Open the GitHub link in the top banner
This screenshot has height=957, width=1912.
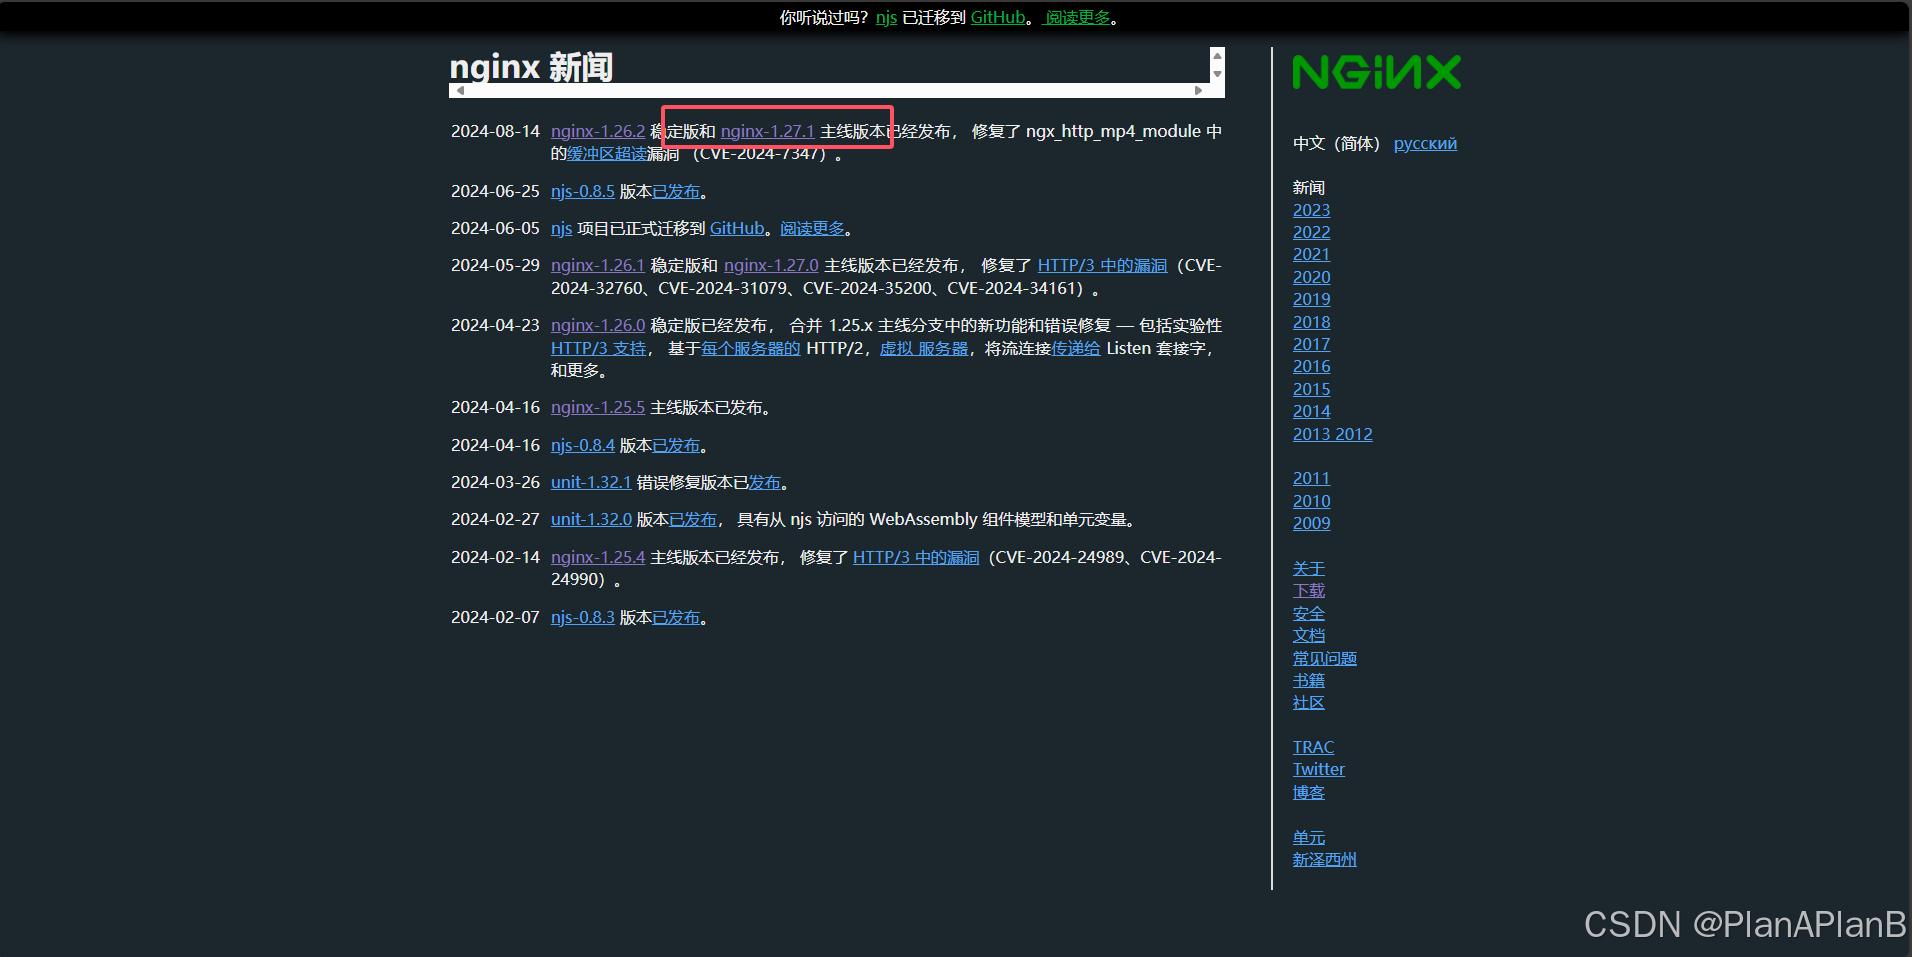998,18
